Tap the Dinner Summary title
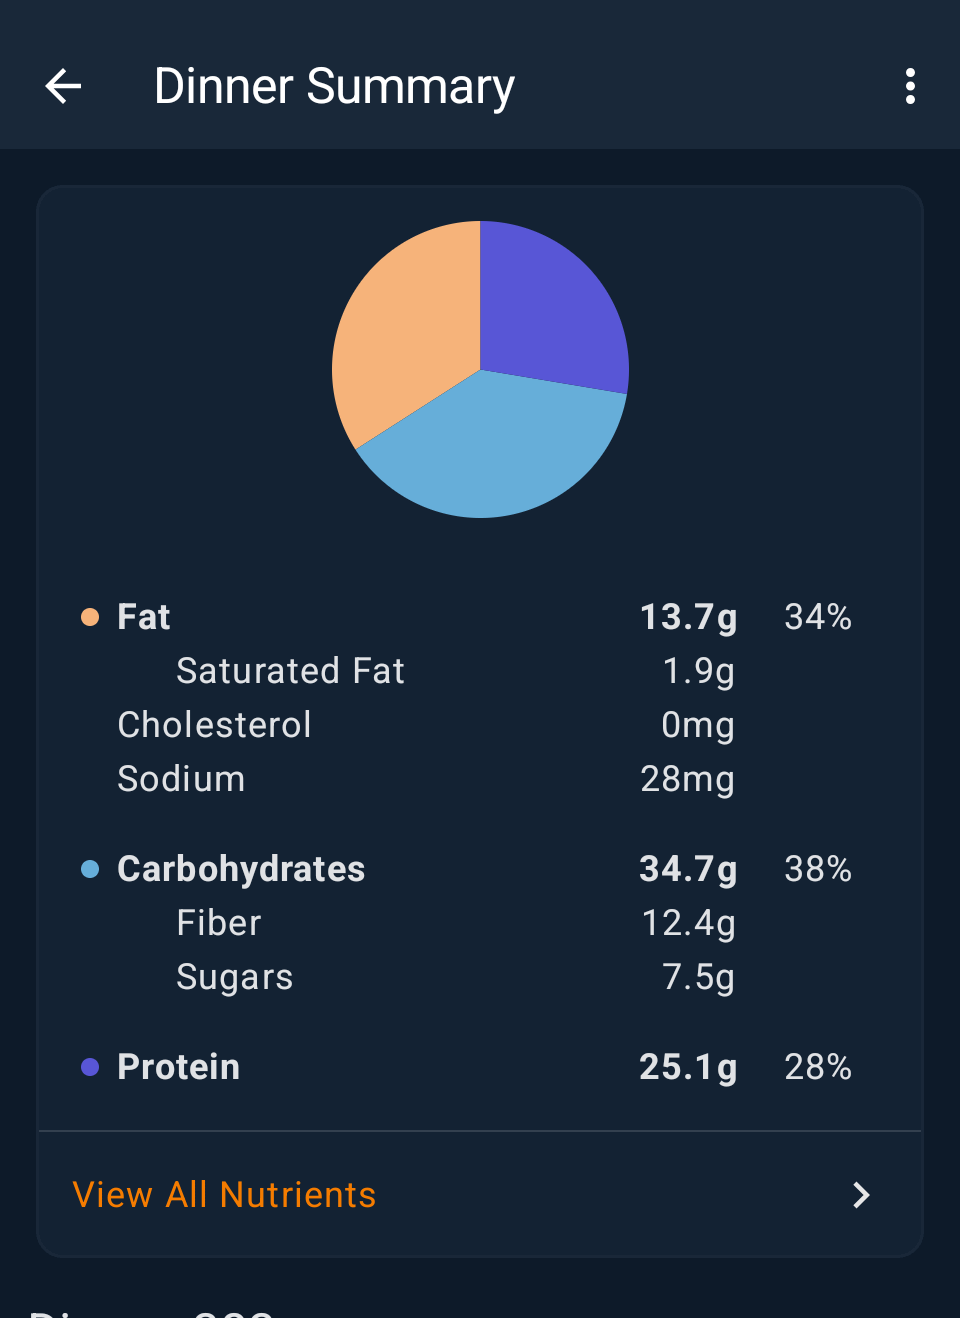 (x=334, y=87)
